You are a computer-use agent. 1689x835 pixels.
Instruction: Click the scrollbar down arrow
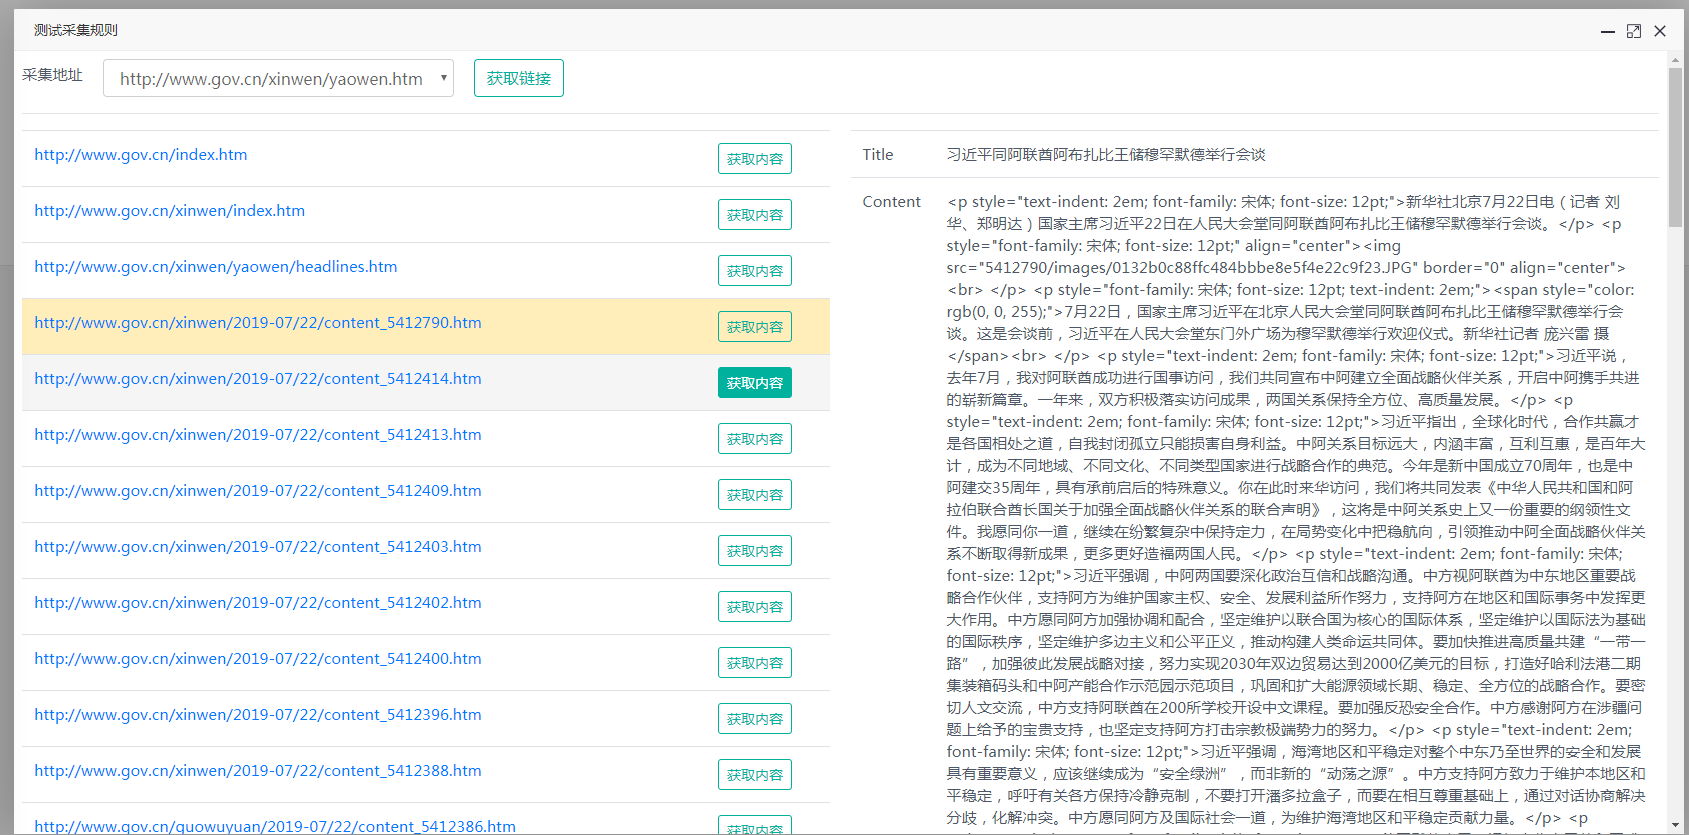point(1675,825)
